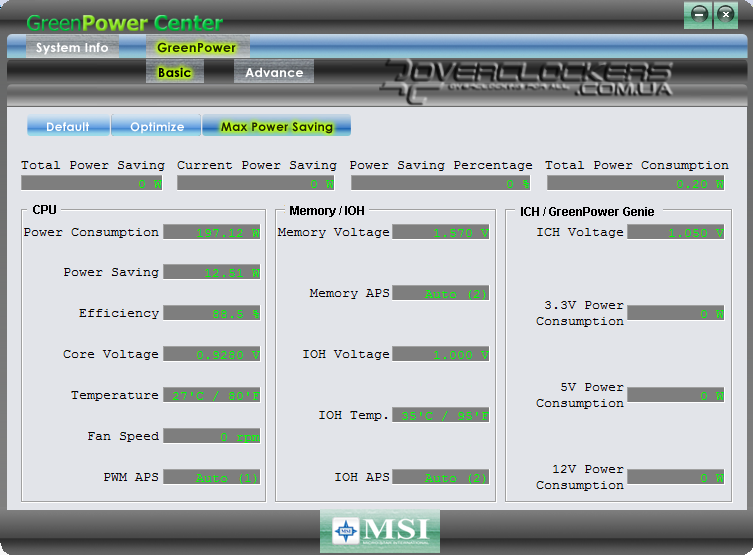Click the Core Voltage label

click(110, 354)
